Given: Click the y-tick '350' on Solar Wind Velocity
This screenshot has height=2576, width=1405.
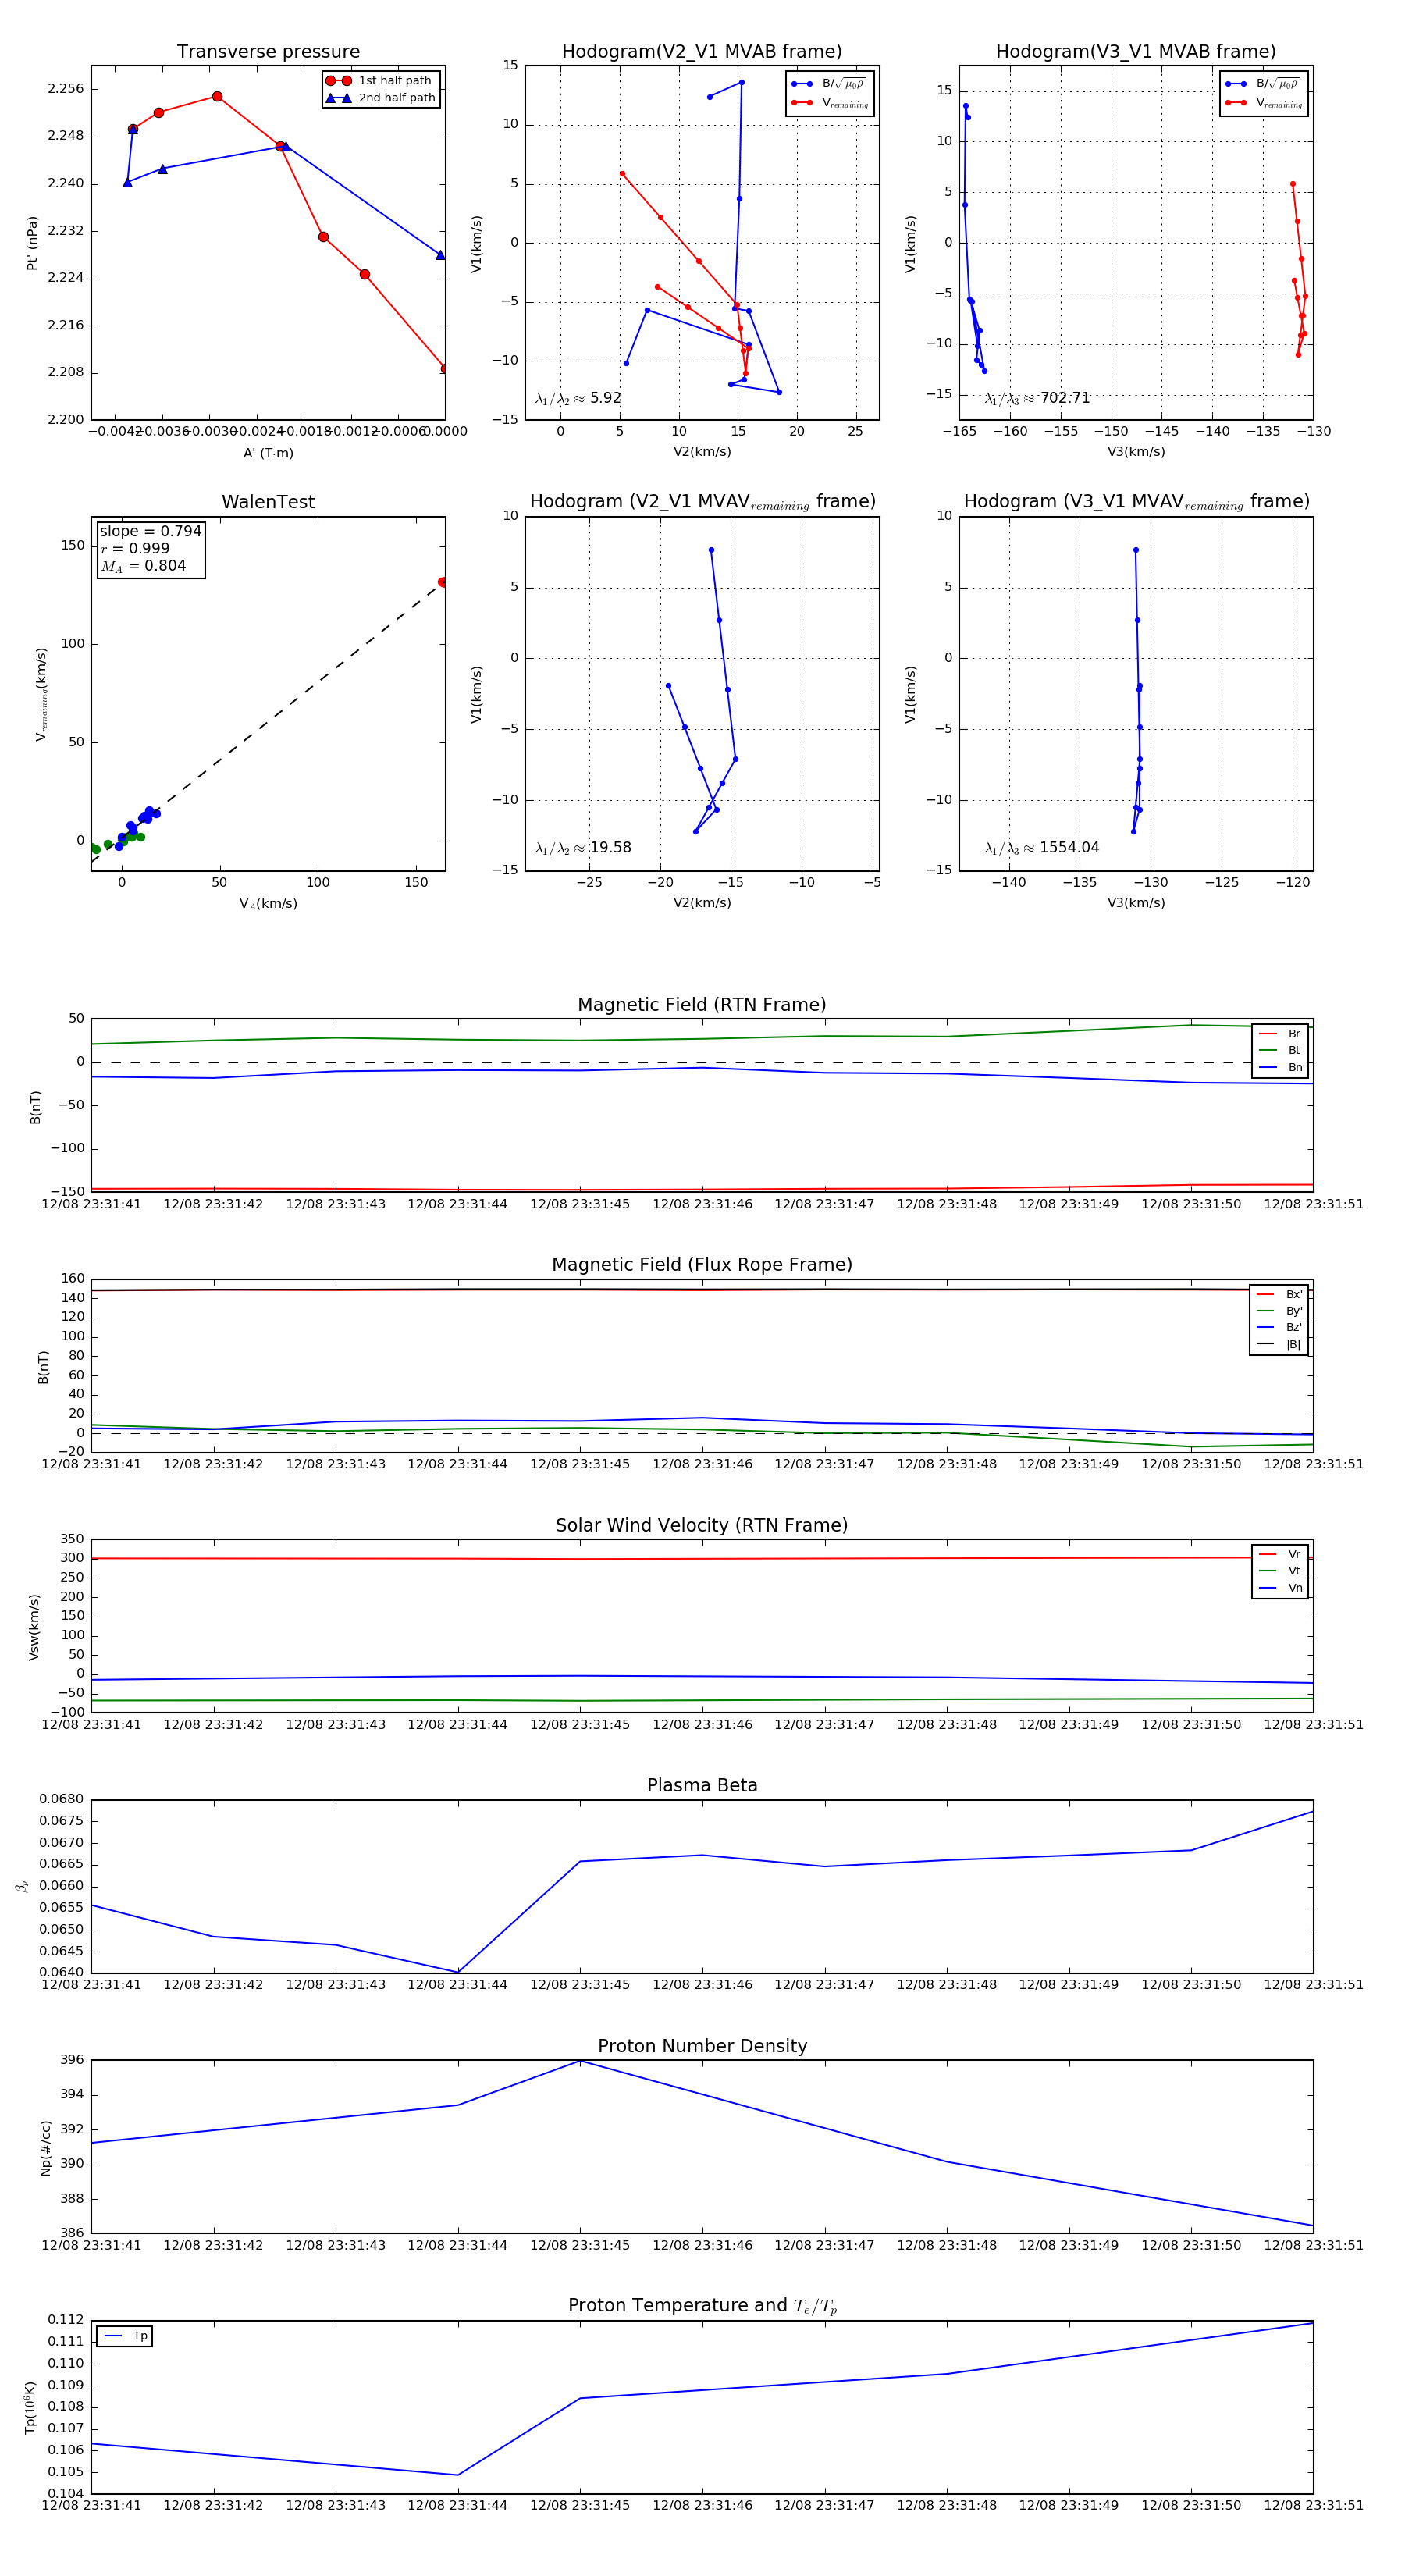Looking at the screenshot, I should pos(72,1539).
